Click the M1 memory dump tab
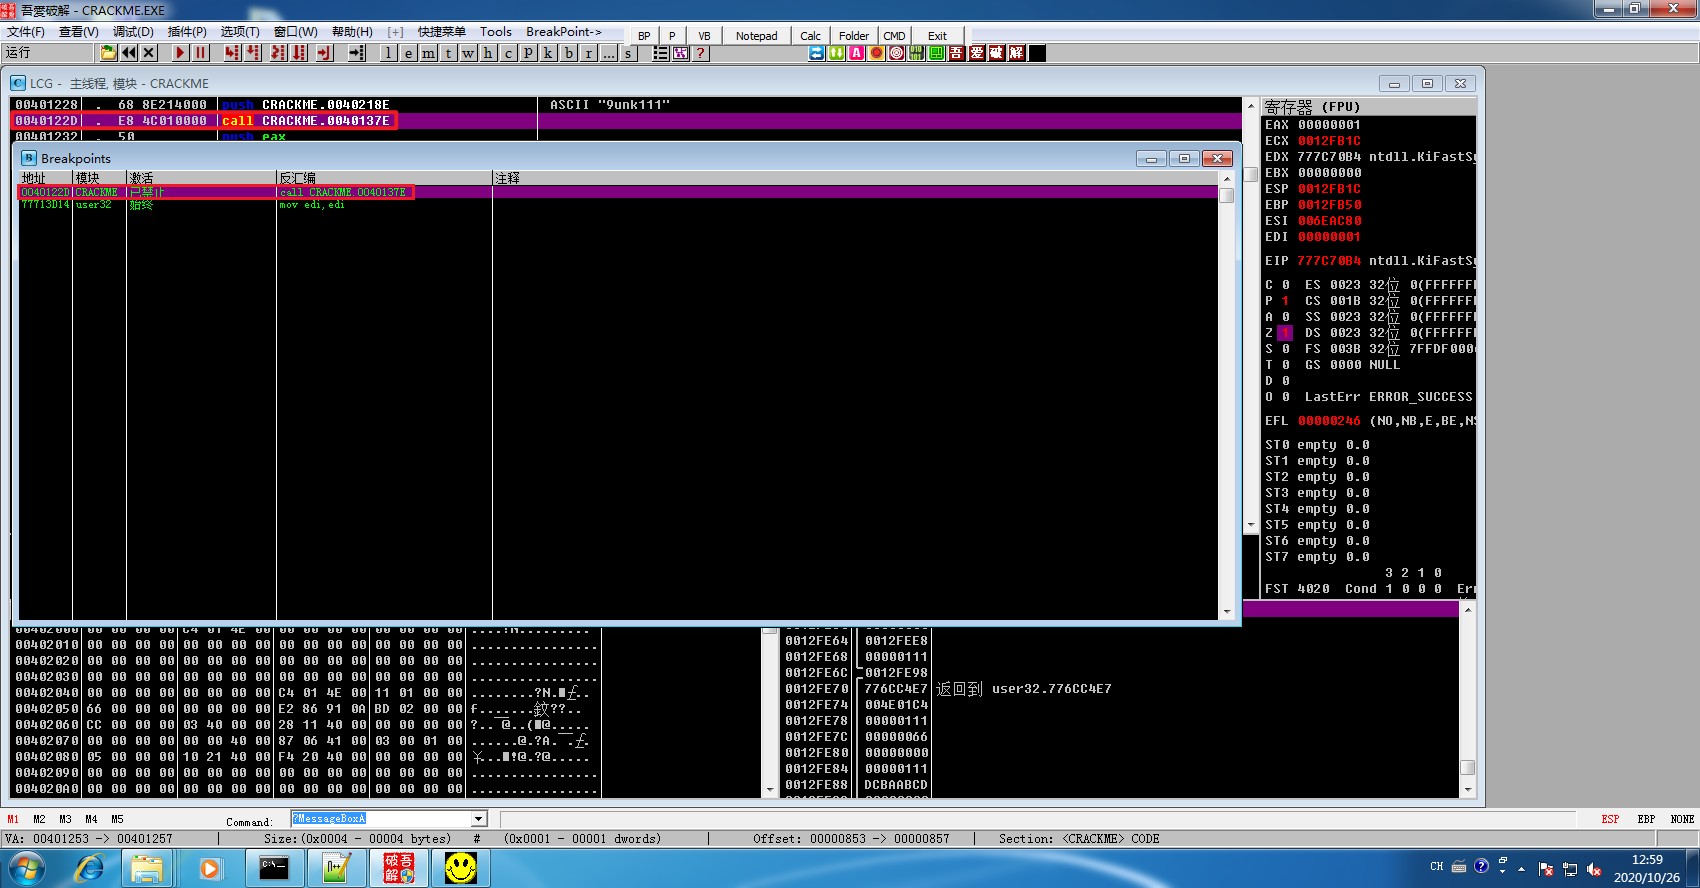This screenshot has width=1700, height=888. coord(13,819)
